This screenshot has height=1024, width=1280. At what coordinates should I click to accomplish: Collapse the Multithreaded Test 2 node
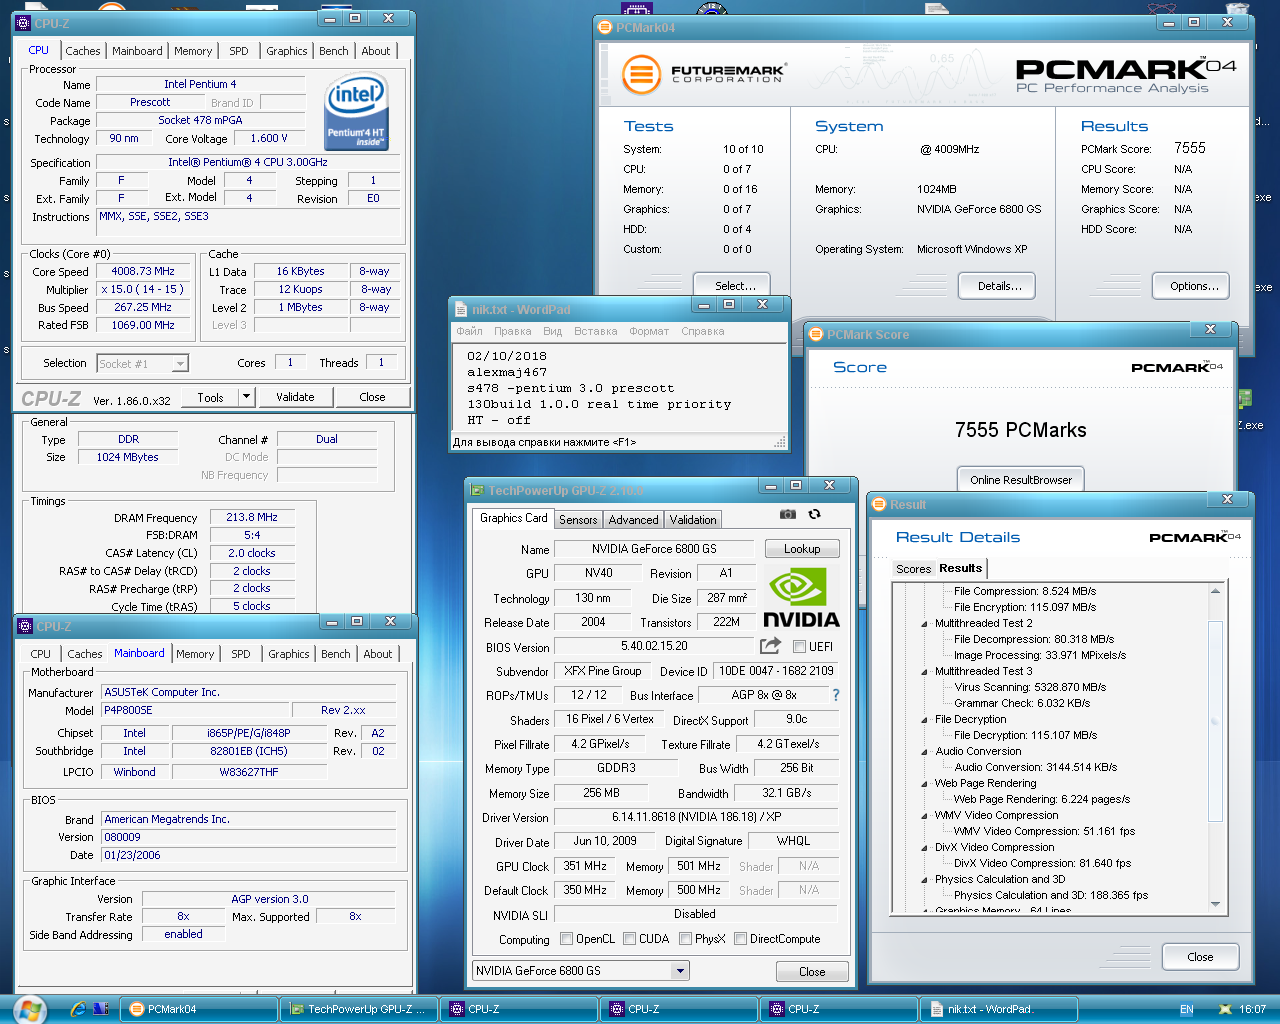click(x=924, y=624)
